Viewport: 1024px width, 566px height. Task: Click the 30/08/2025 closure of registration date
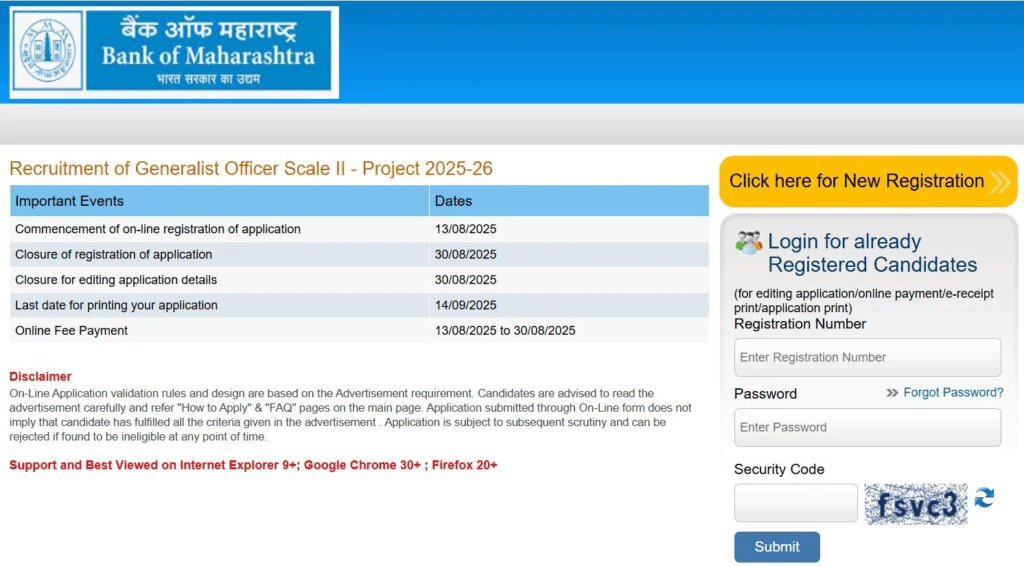pos(466,255)
